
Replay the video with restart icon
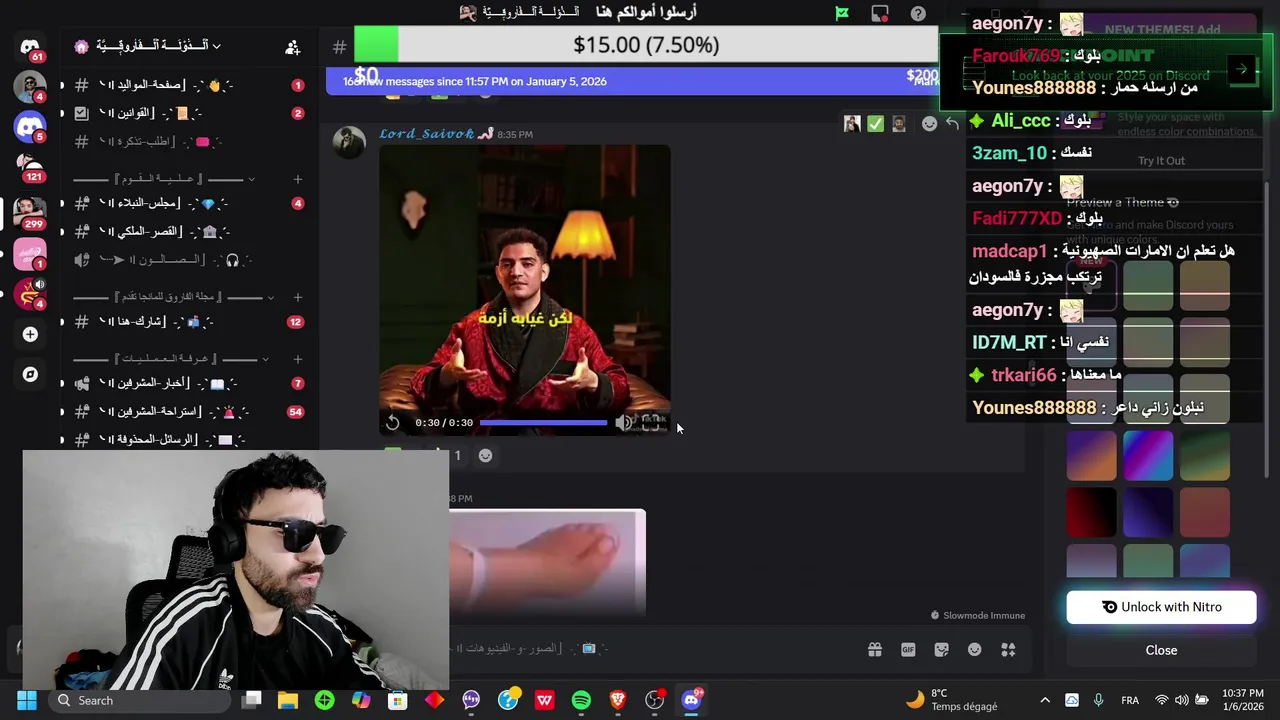pyautogui.click(x=393, y=423)
